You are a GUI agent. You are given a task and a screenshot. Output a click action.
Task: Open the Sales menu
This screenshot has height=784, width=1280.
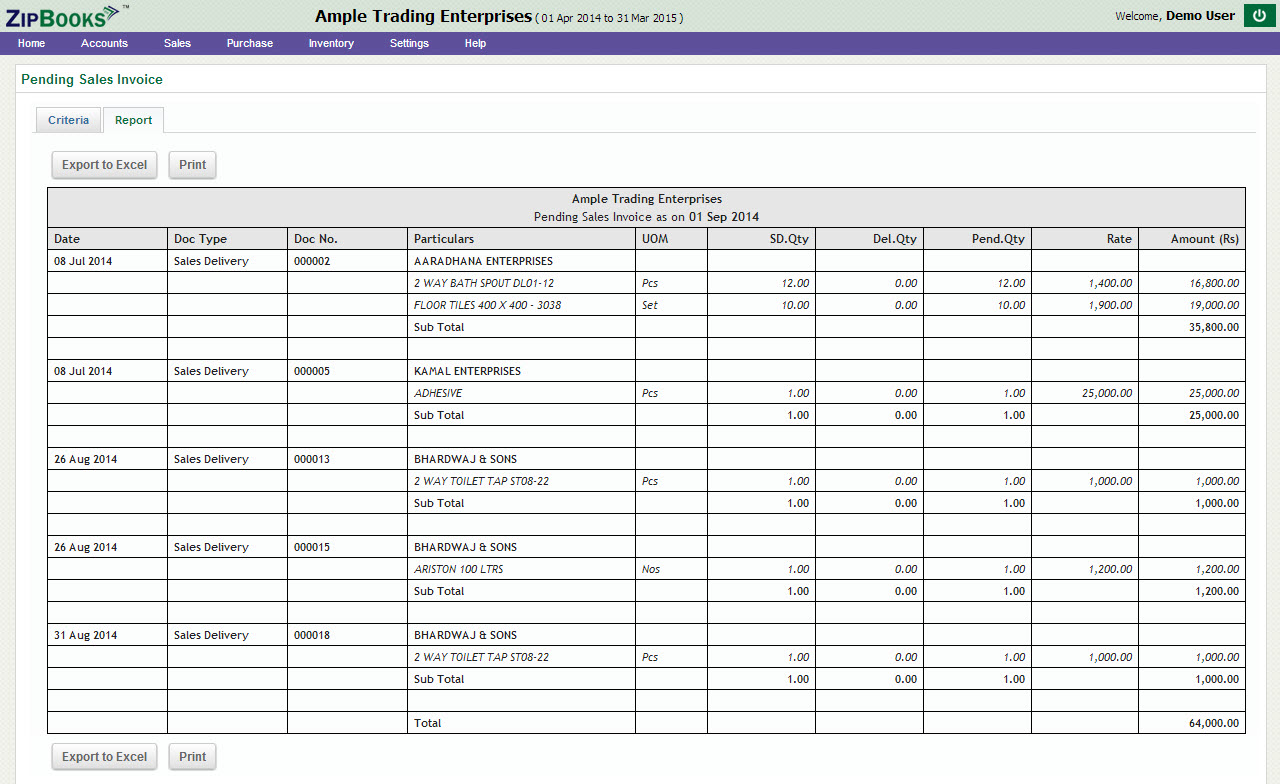tap(177, 43)
